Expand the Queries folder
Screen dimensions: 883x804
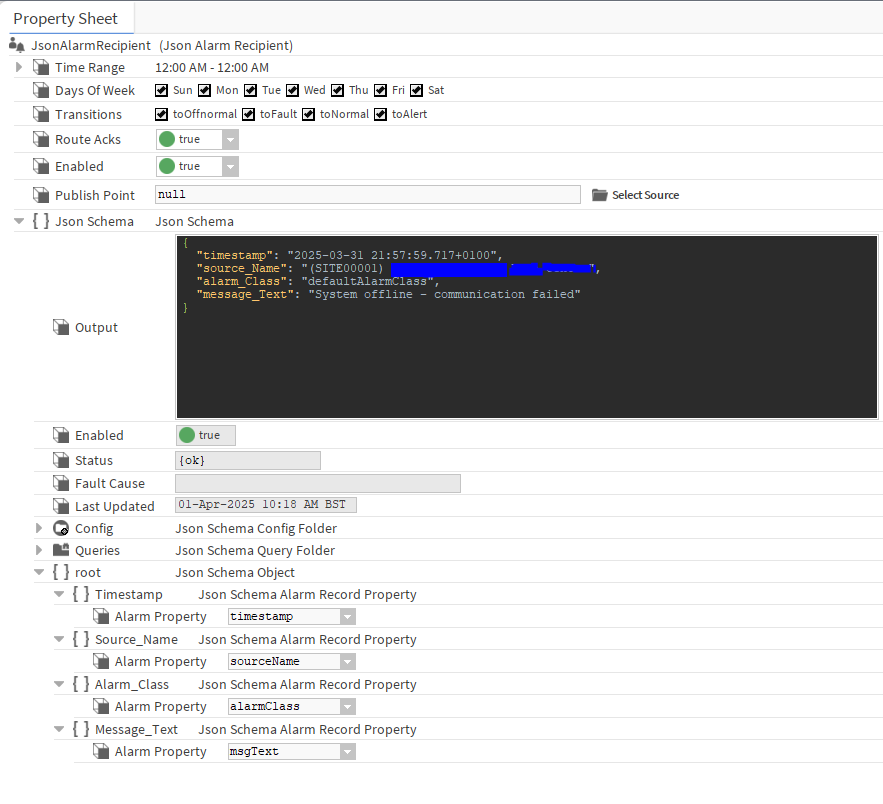click(39, 550)
